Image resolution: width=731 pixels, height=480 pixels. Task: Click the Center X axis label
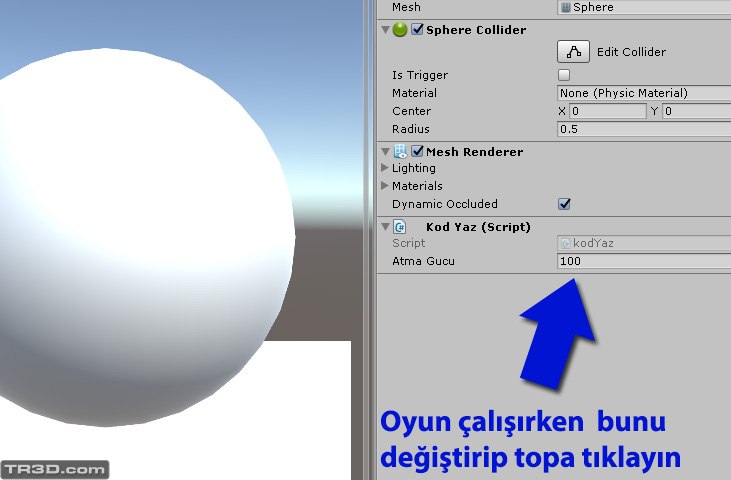click(562, 111)
